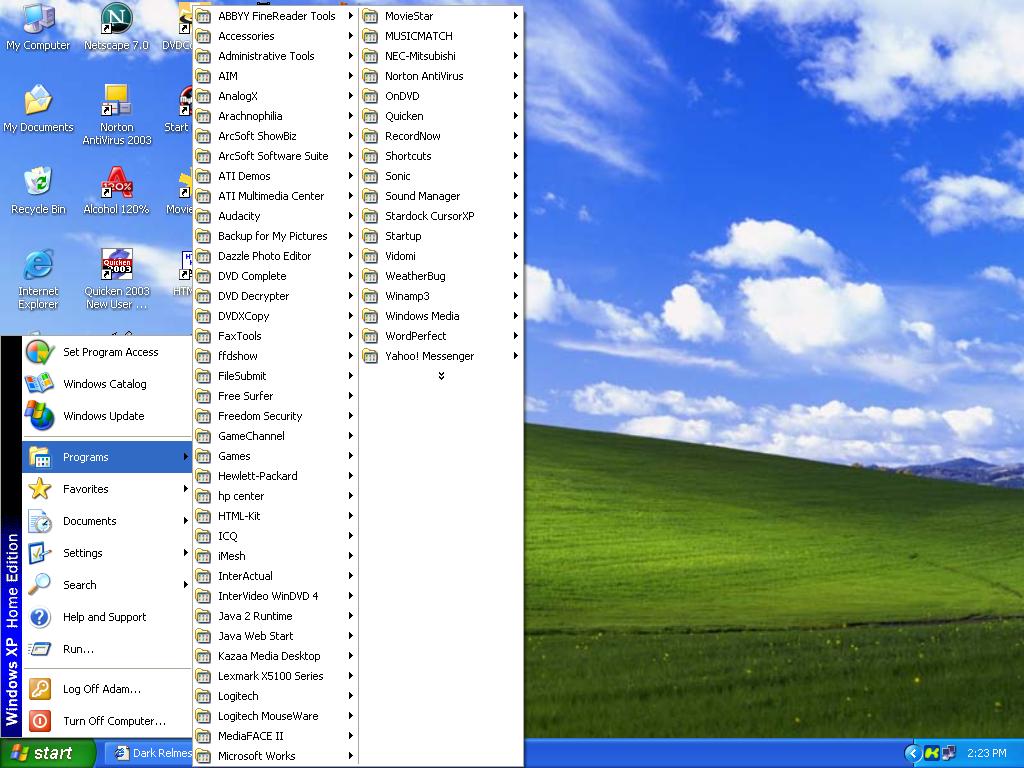Click the system tray network computers icon

click(x=948, y=753)
